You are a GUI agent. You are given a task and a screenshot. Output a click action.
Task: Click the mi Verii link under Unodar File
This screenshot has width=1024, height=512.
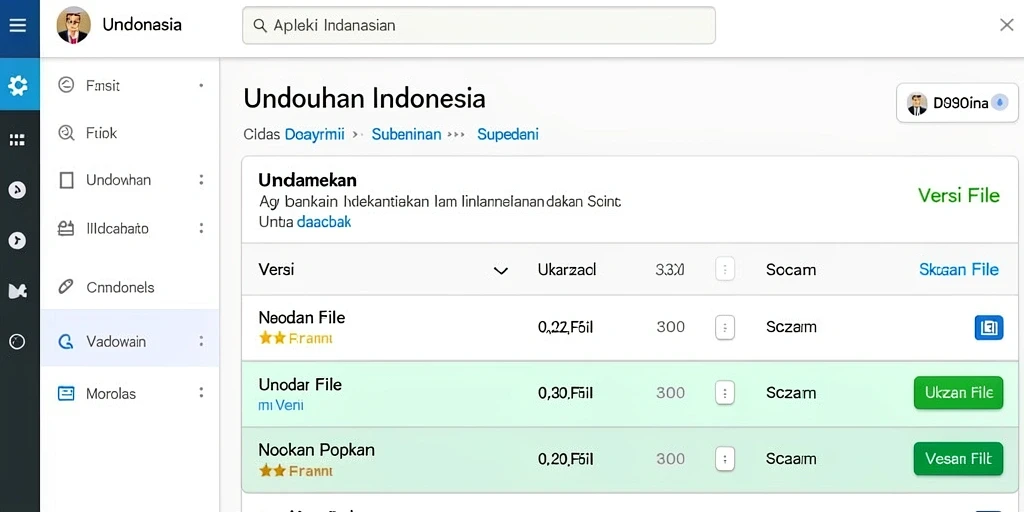tap(281, 405)
